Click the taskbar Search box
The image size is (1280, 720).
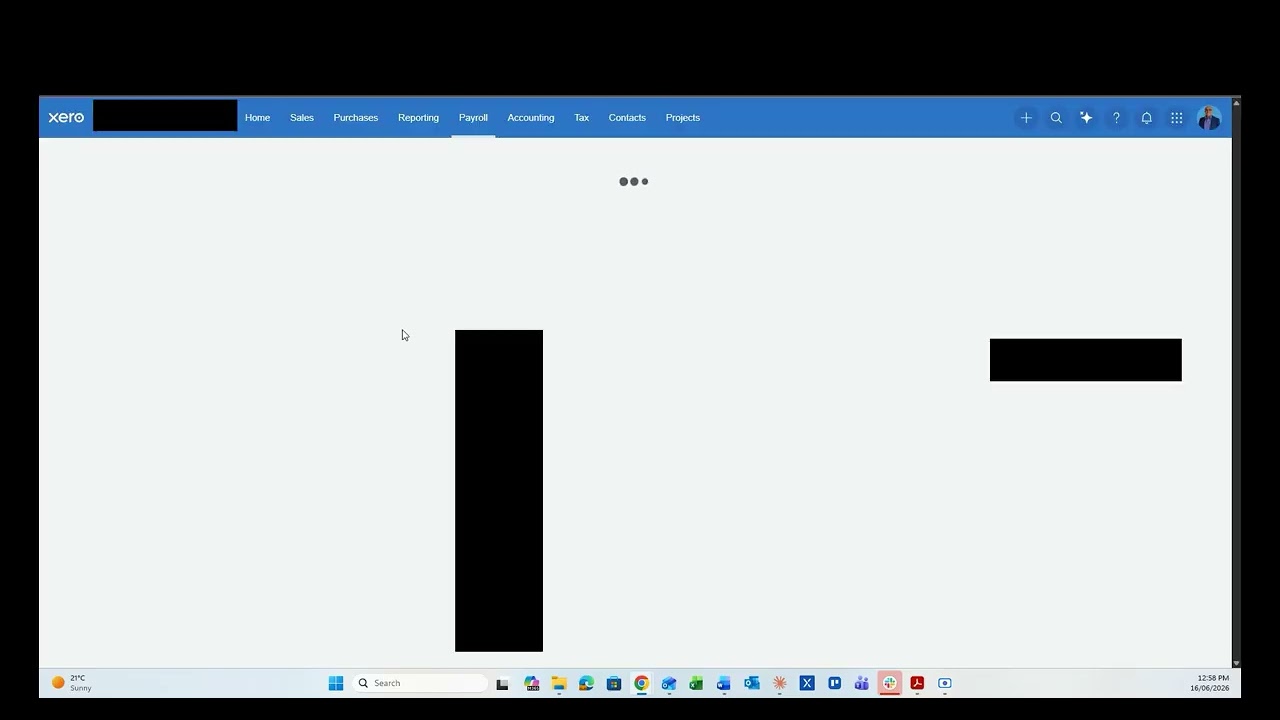[421, 683]
